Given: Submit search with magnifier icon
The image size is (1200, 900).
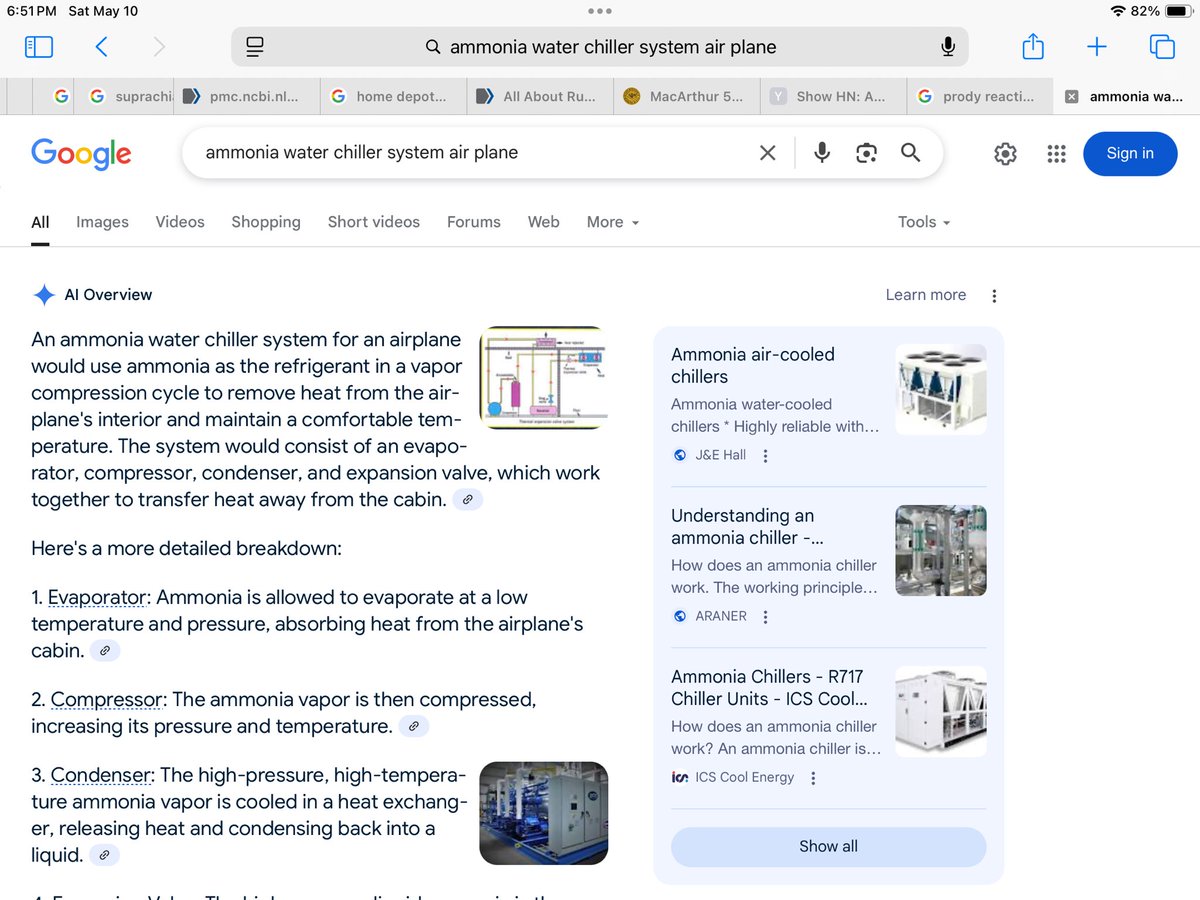Looking at the screenshot, I should (x=910, y=153).
